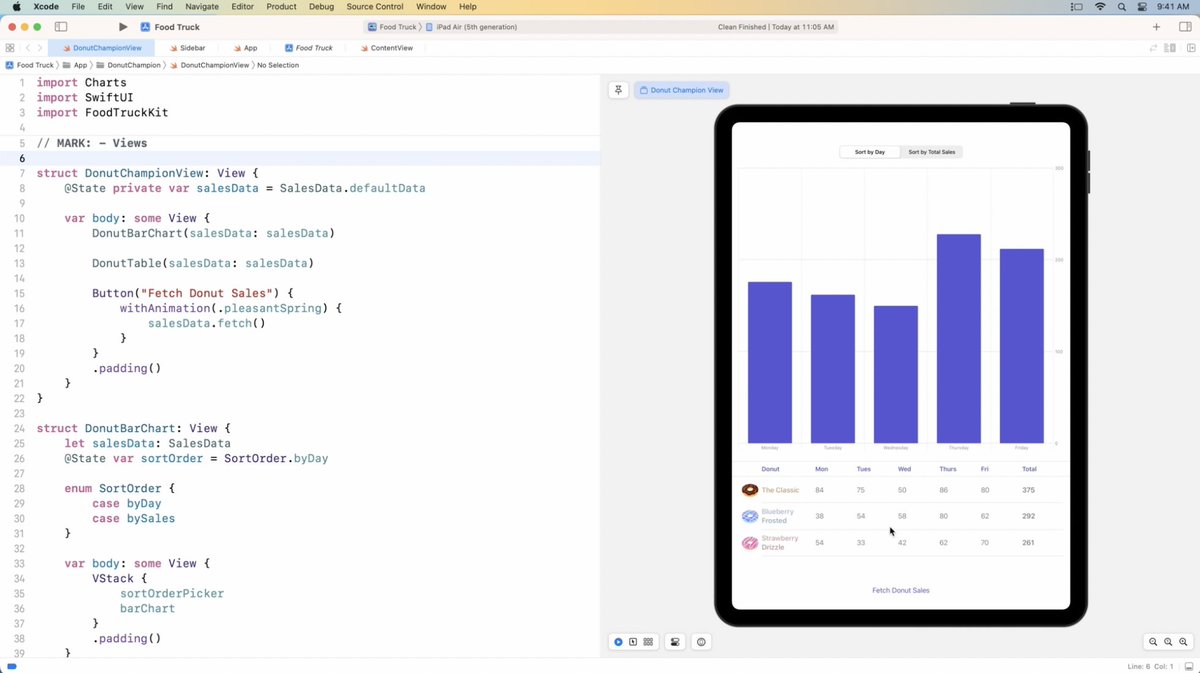Switch to the App editor tab
Viewport: 1200px width, 673px height.
[244, 48]
